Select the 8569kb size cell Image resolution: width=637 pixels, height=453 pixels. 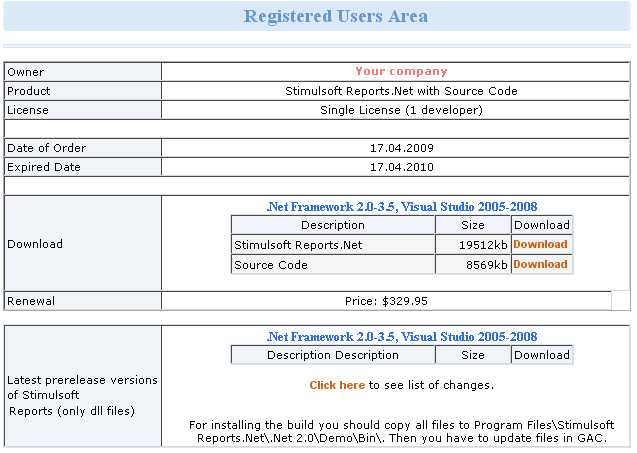pos(473,264)
